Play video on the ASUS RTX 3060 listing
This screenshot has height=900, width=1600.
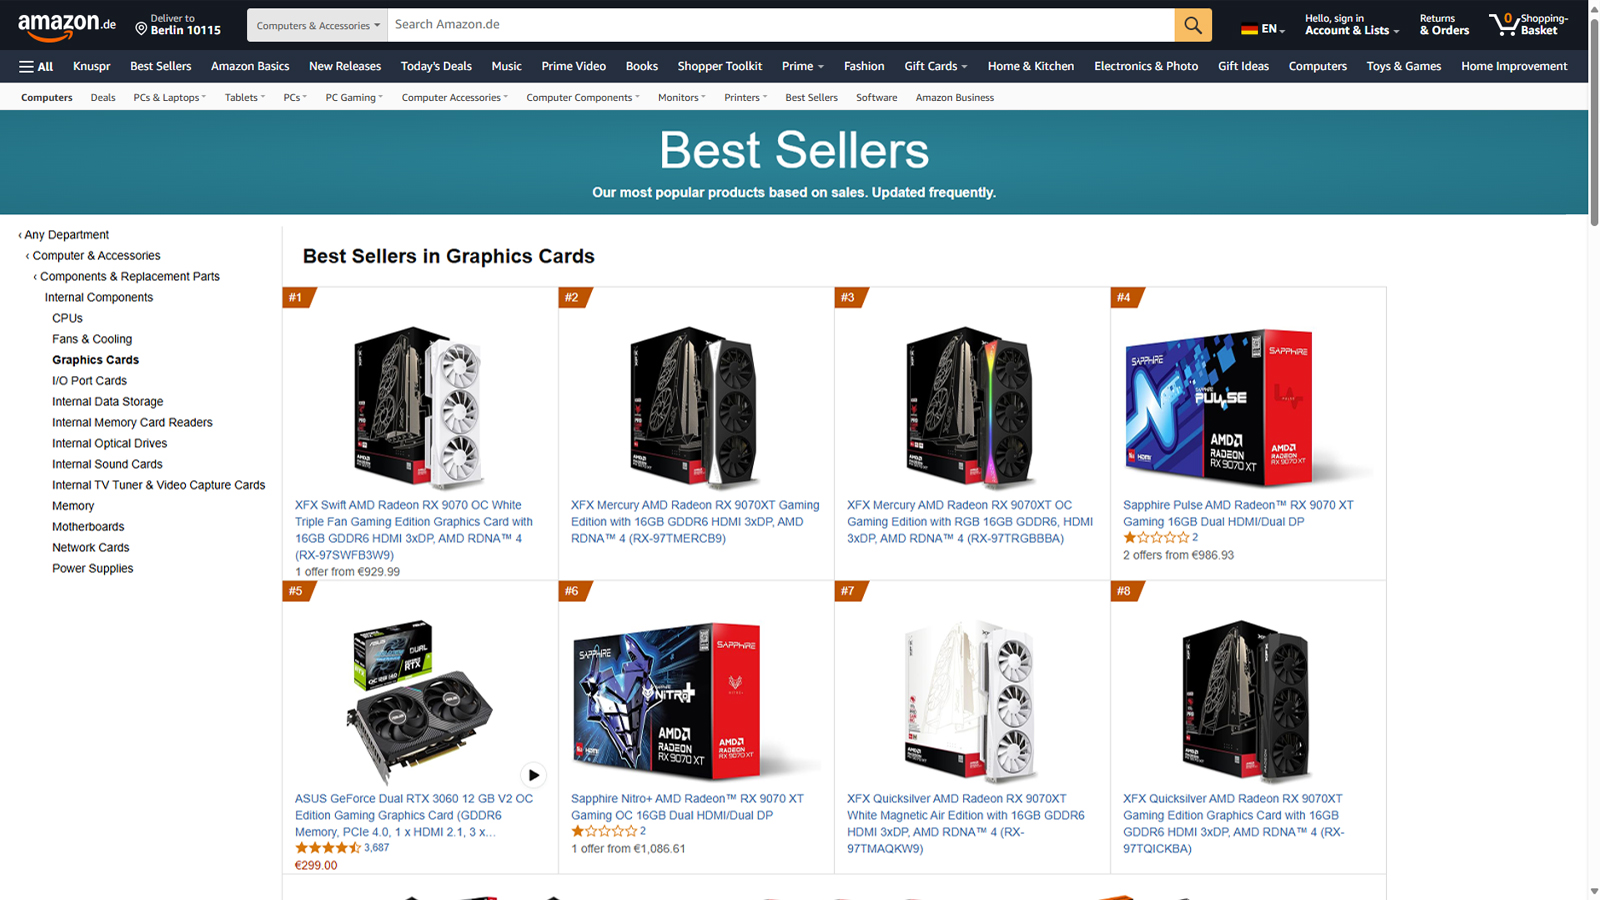click(533, 775)
